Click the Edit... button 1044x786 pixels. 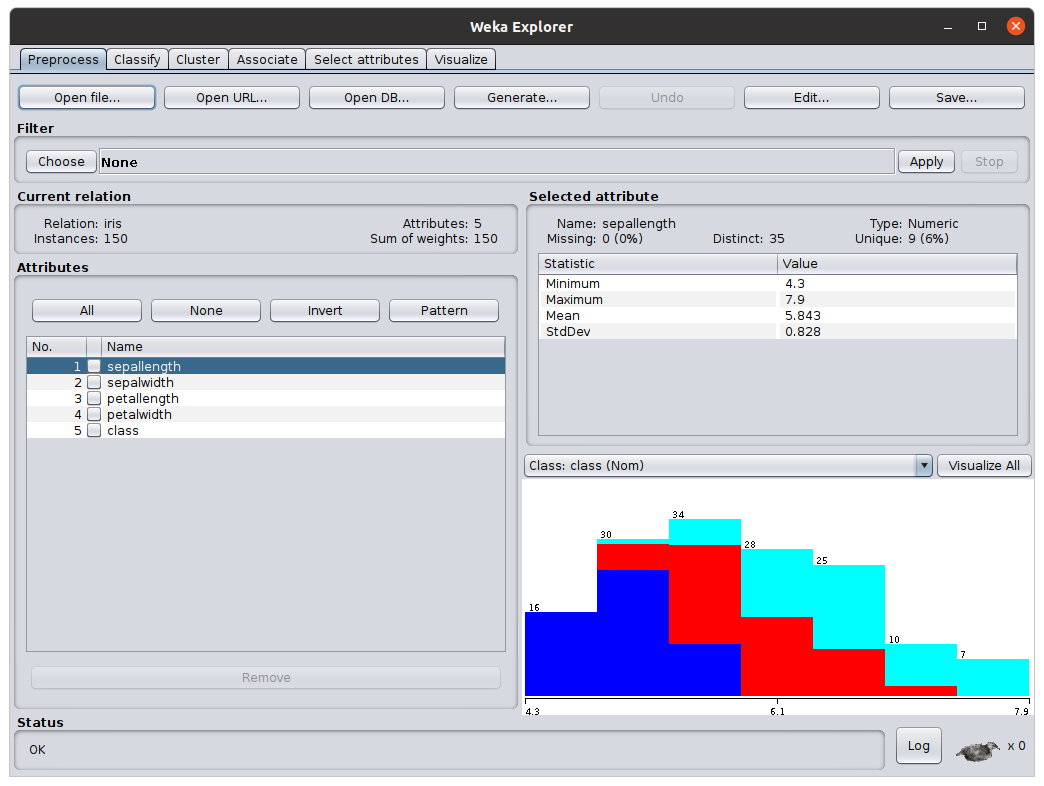812,97
